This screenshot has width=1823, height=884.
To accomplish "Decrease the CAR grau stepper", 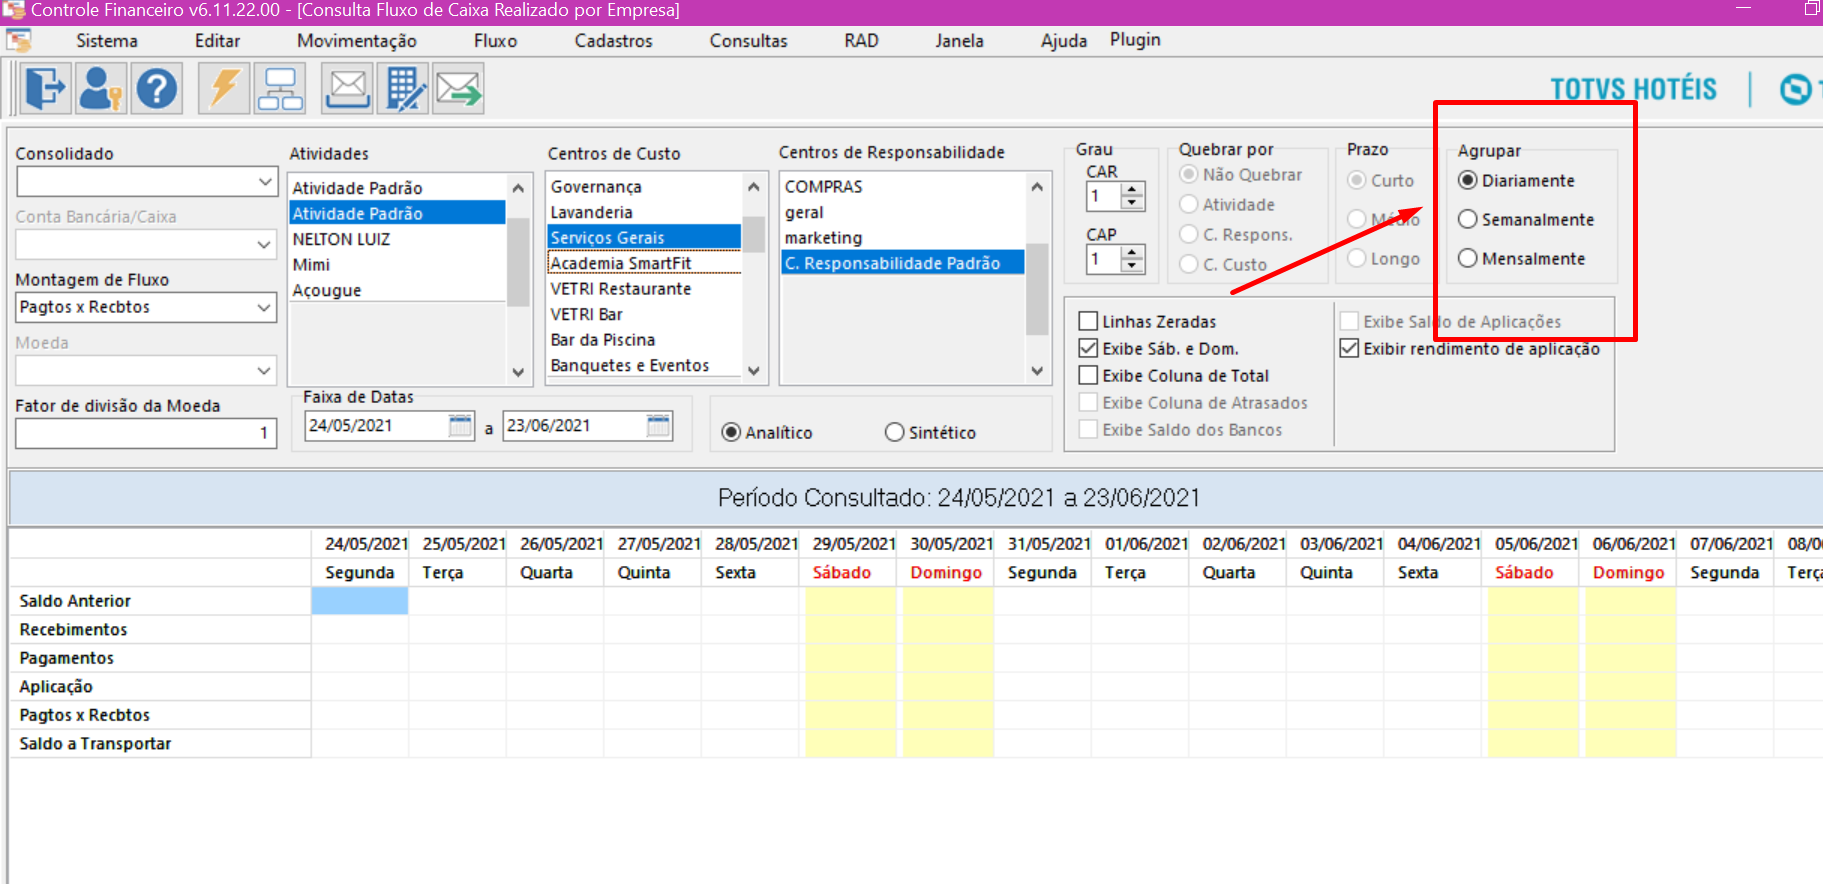I will tap(1132, 203).
